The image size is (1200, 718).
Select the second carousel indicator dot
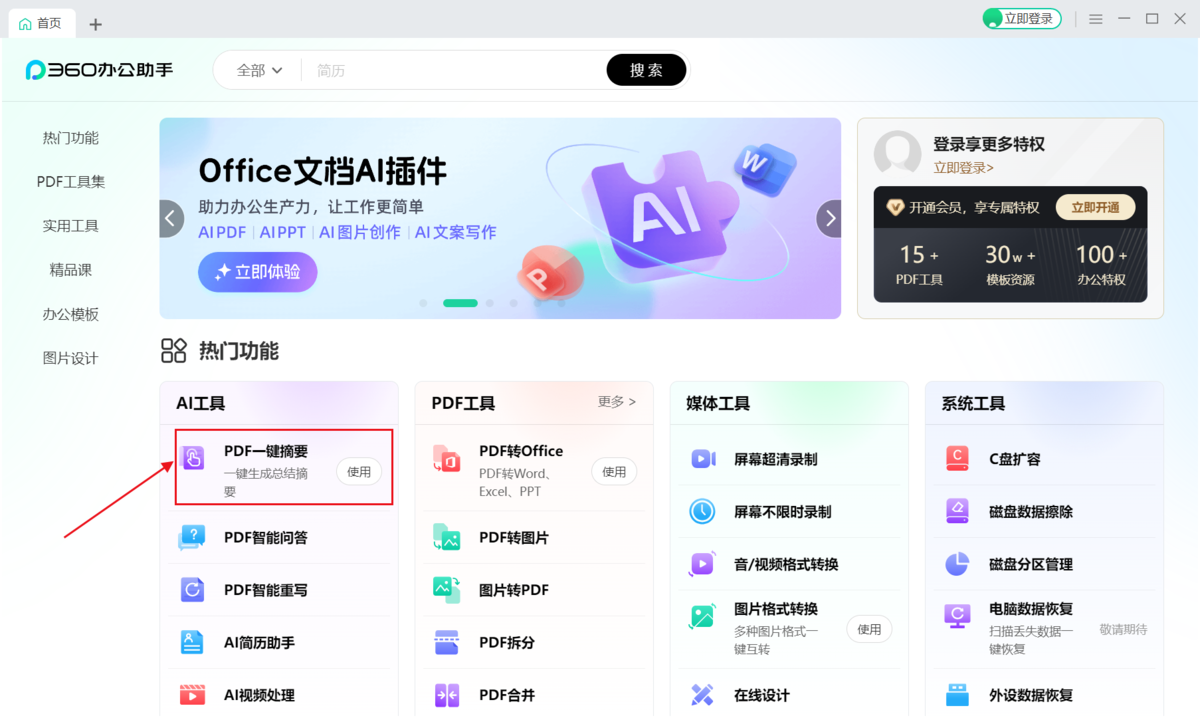pyautogui.click(x=460, y=302)
